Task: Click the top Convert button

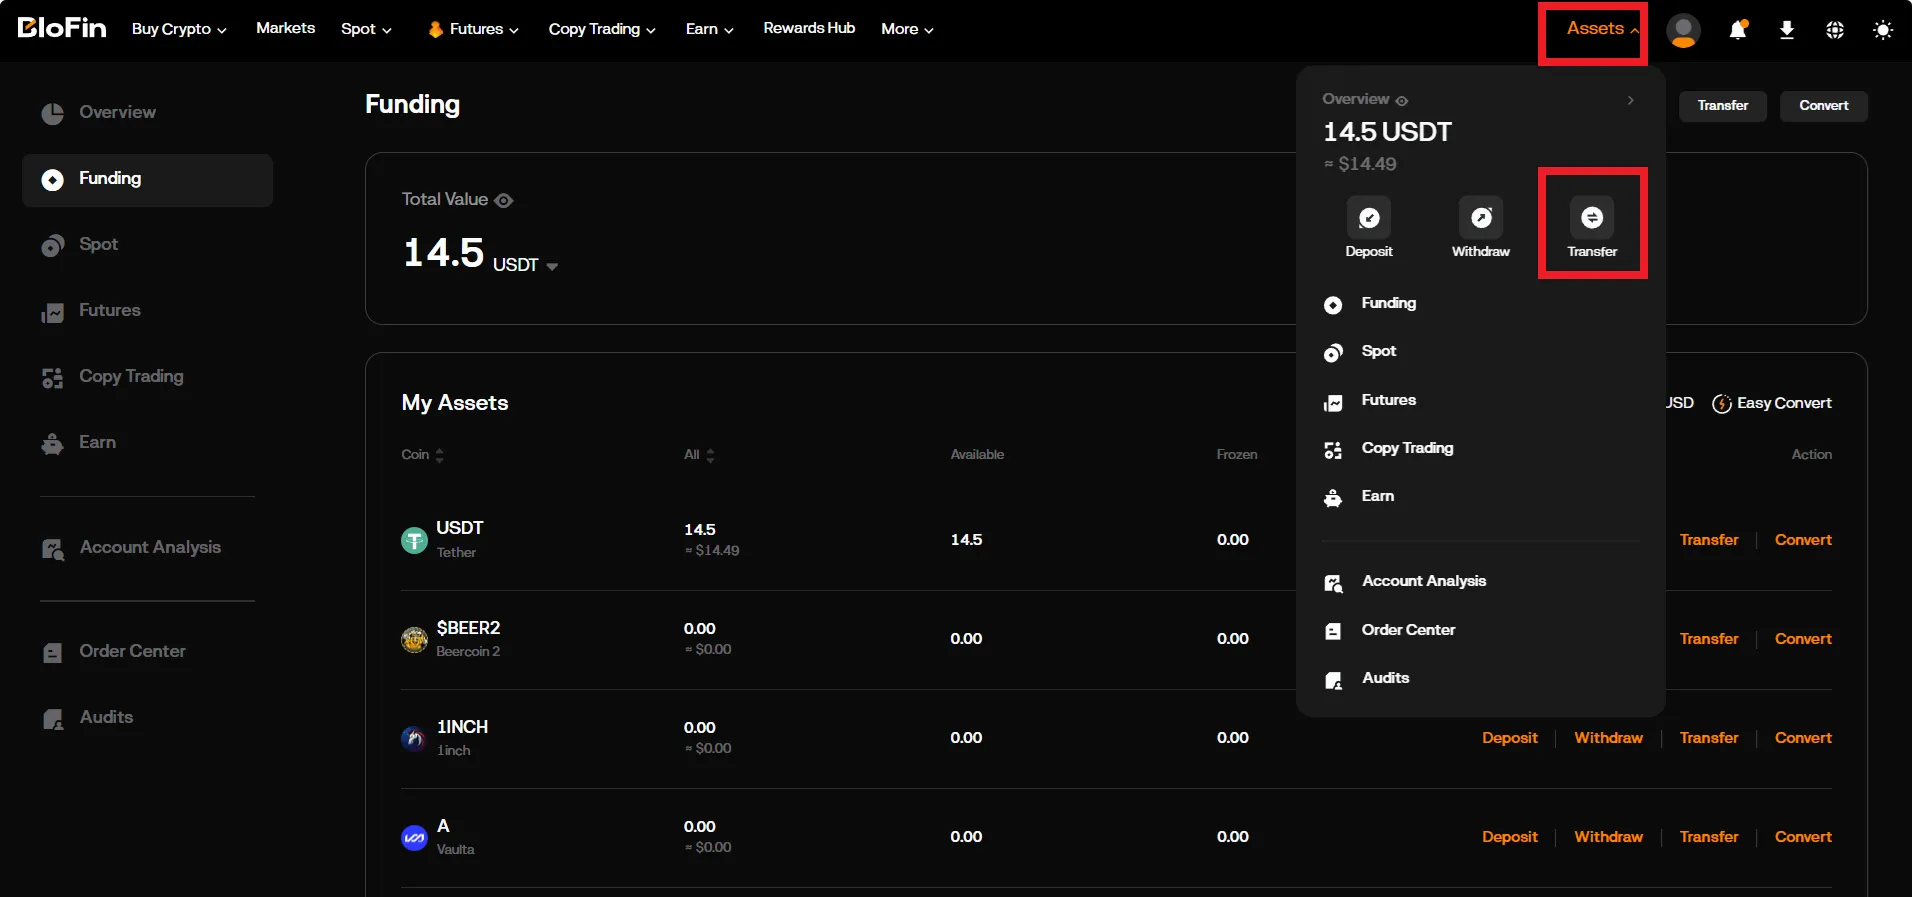Action: point(1824,106)
